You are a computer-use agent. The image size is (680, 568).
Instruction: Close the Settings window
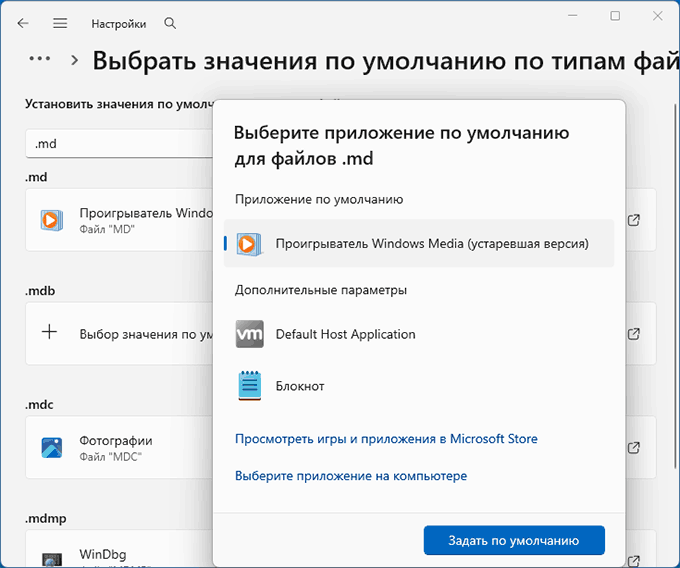click(657, 16)
